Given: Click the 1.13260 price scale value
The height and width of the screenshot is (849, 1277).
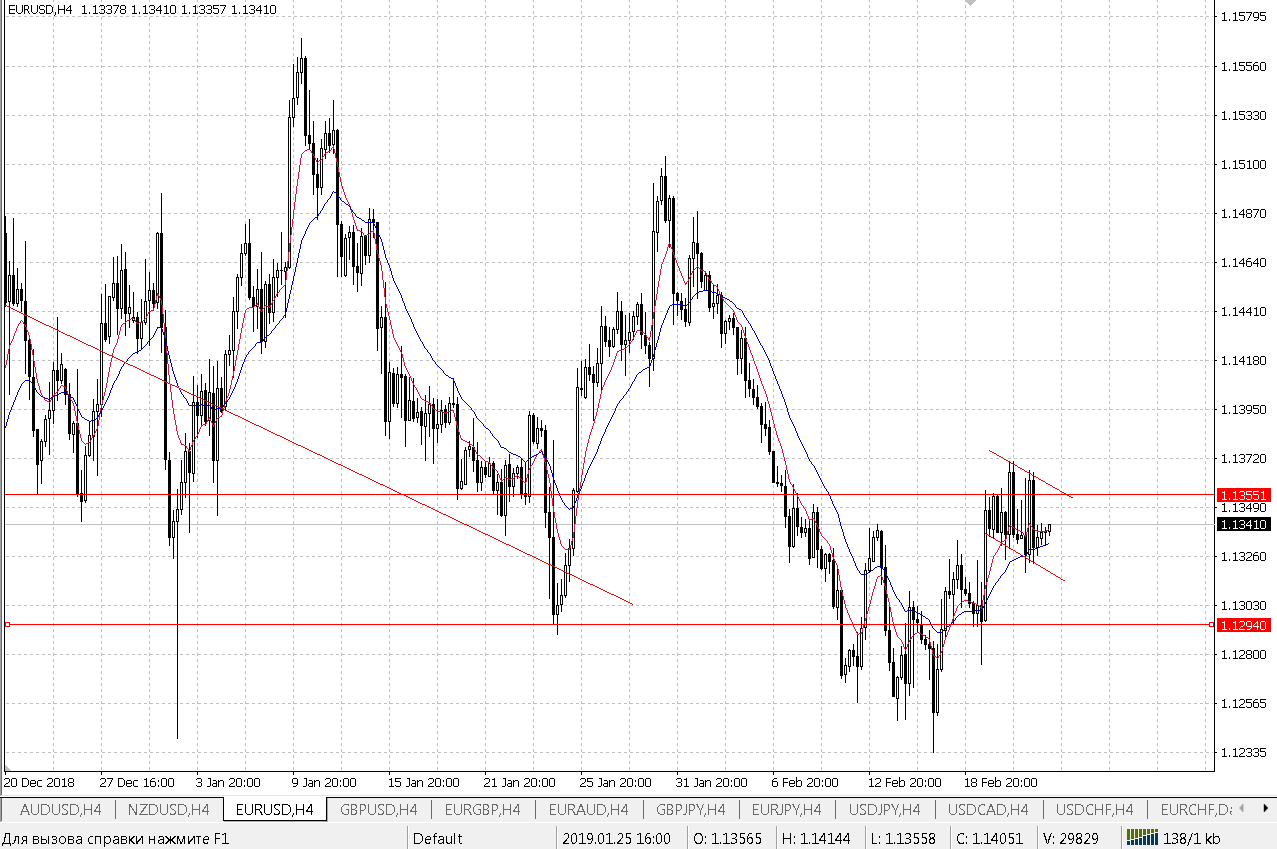Looking at the screenshot, I should click(x=1245, y=556).
